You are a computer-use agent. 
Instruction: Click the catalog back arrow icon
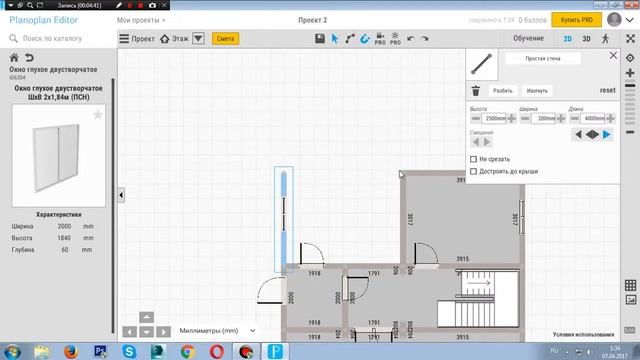tap(29, 57)
